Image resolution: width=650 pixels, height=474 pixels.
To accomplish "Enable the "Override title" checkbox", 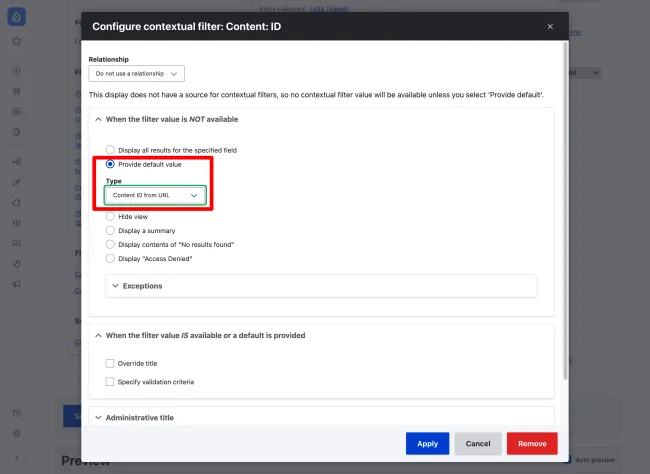I will pos(110,364).
